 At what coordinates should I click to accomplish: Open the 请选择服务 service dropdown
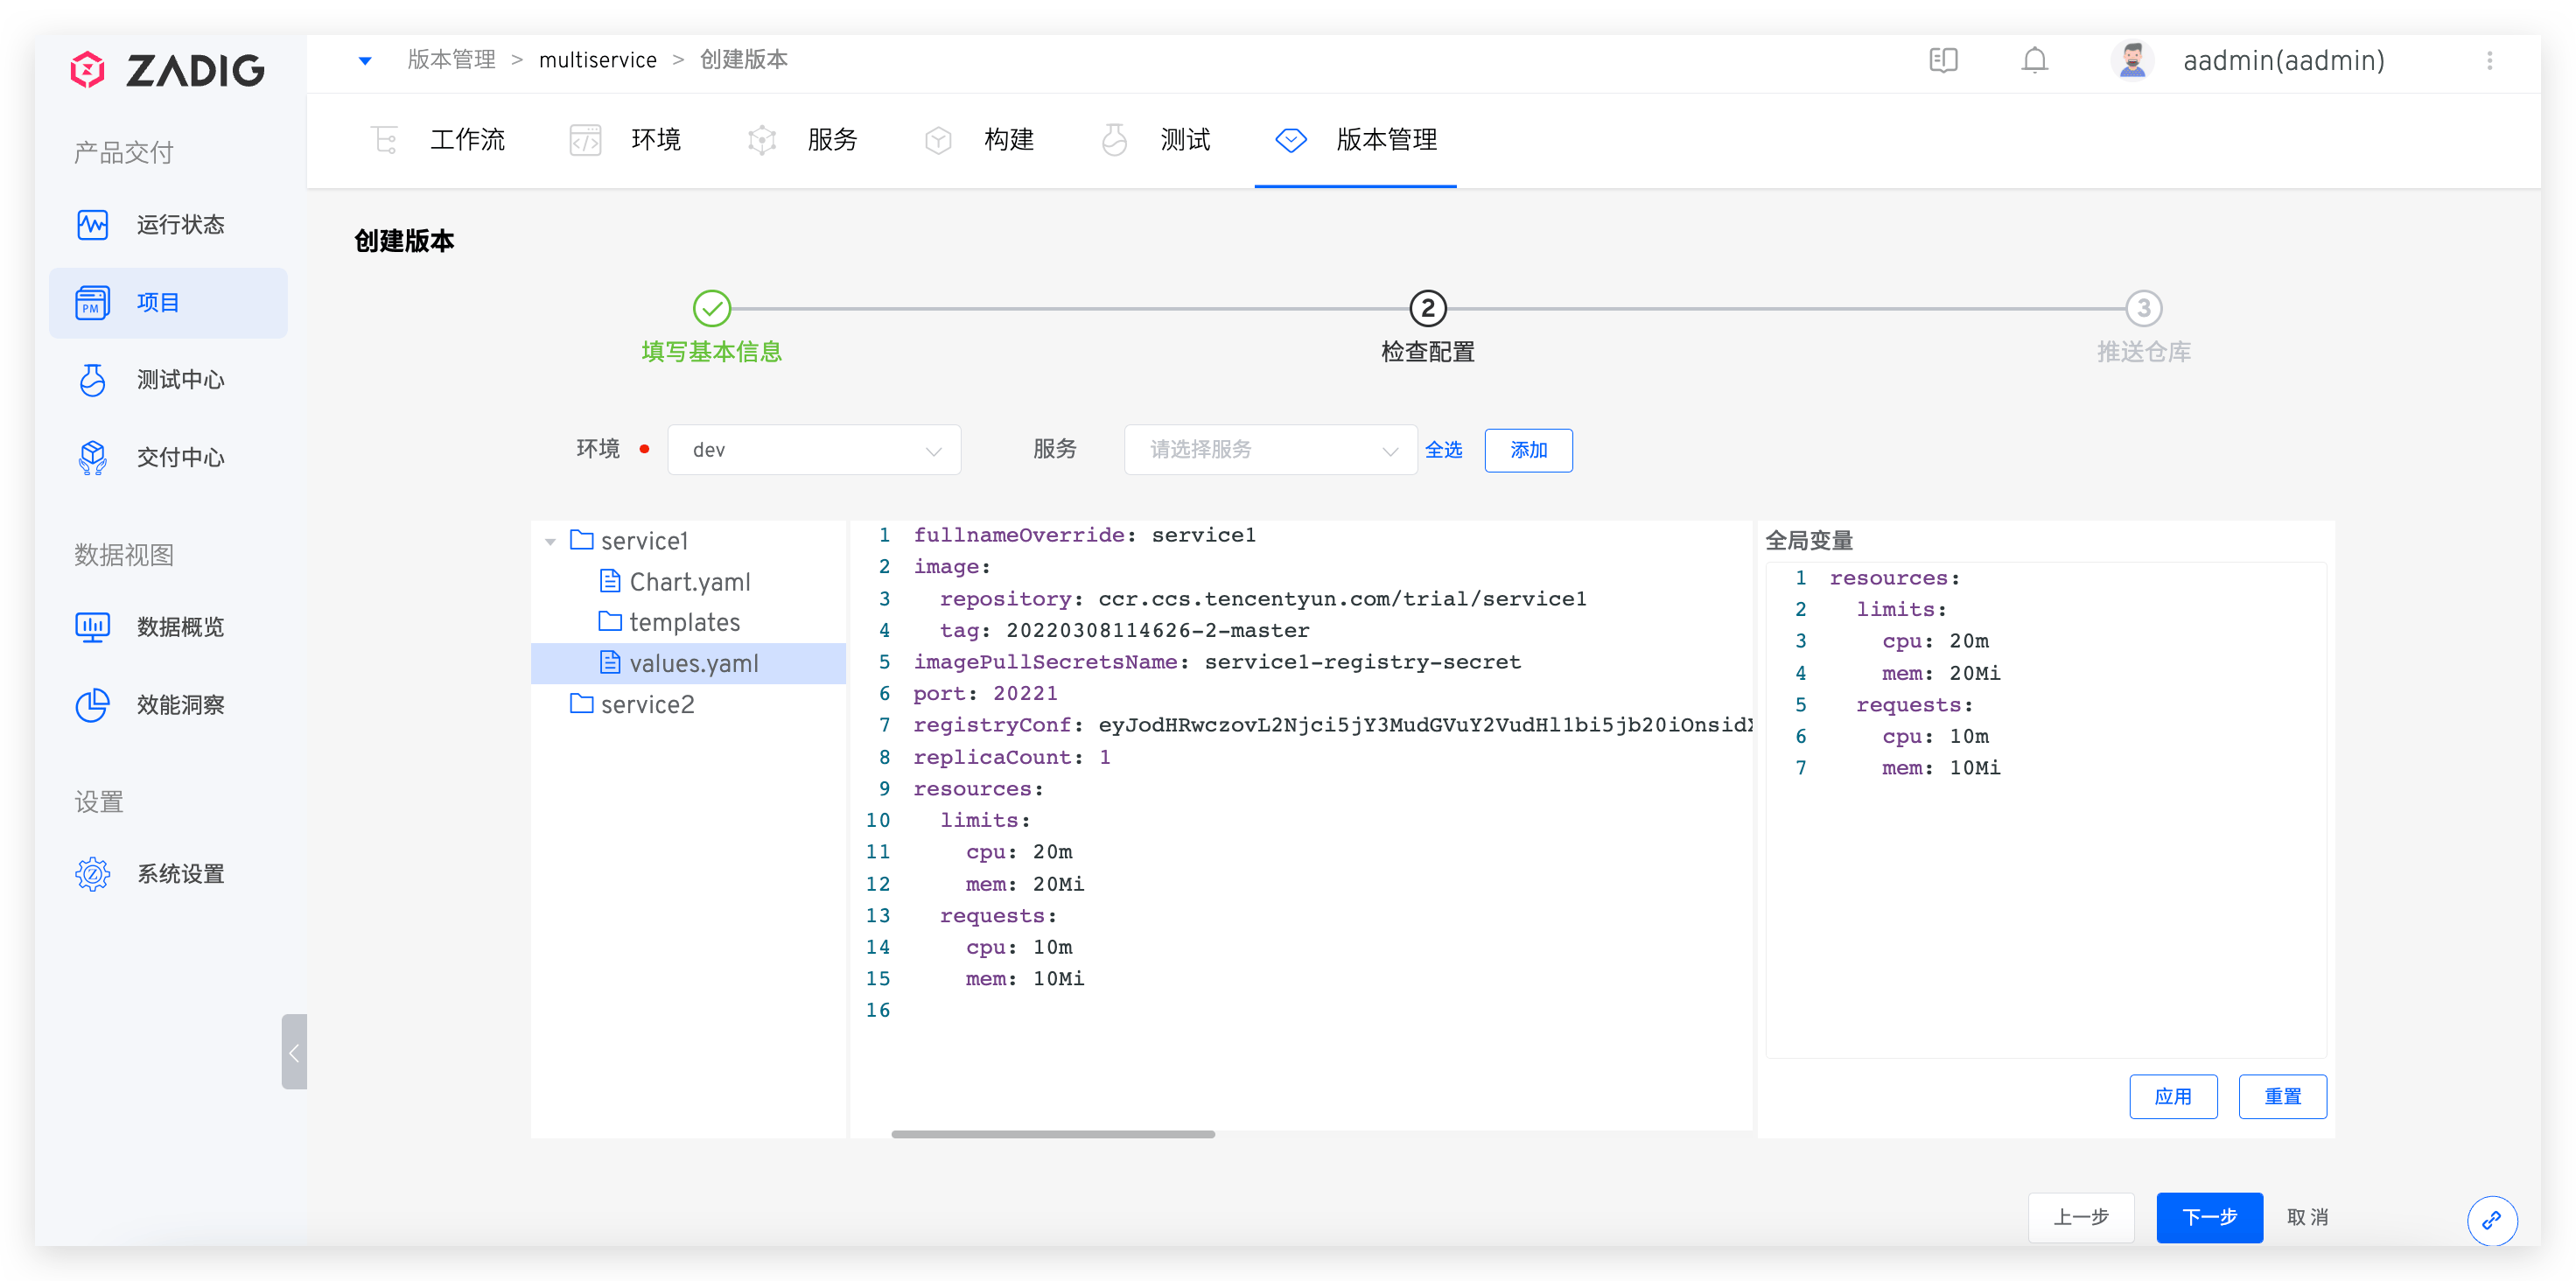click(x=1270, y=450)
